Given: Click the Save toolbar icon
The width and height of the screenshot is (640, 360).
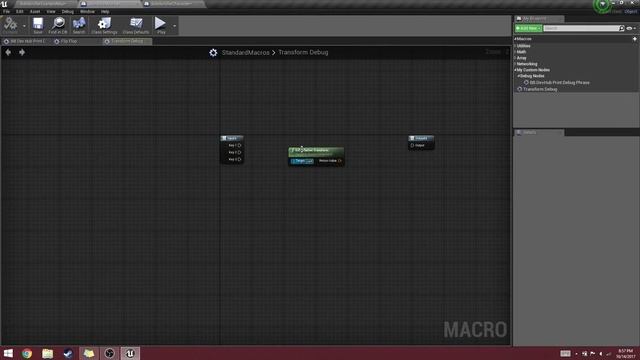Looking at the screenshot, I should coord(38,25).
